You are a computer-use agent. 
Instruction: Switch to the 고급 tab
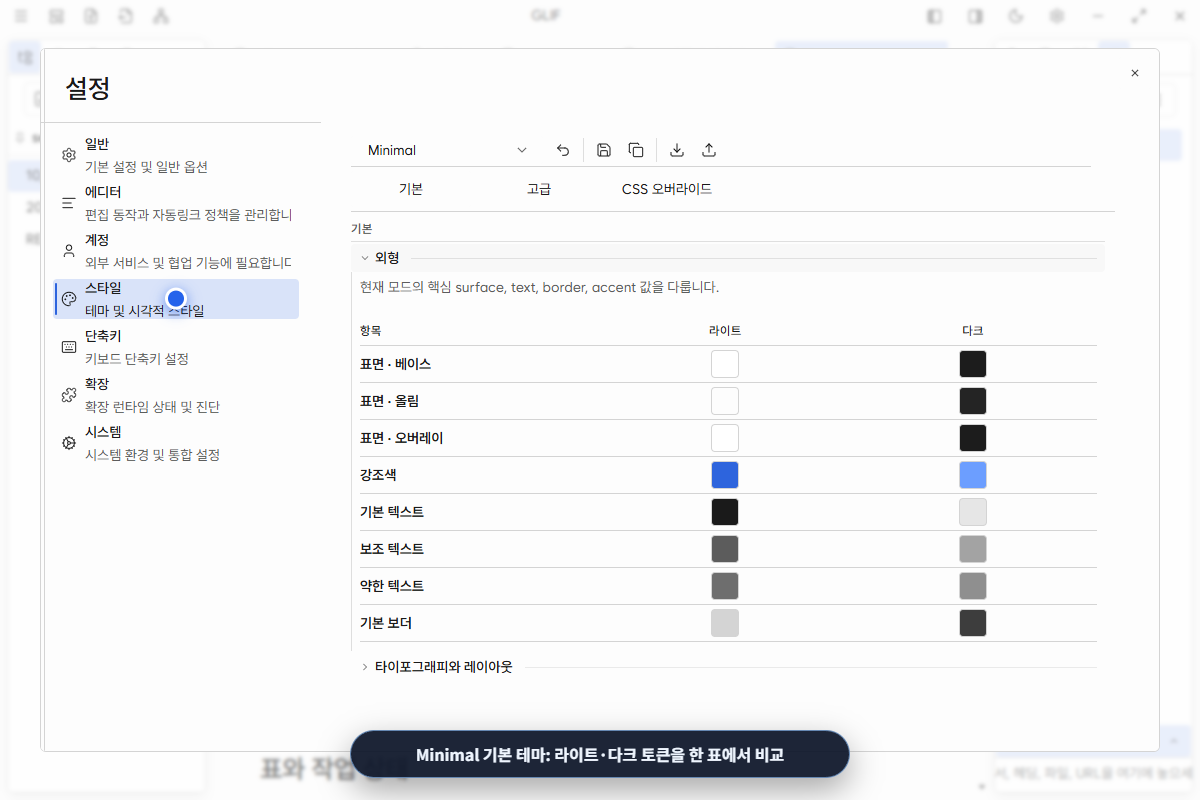pos(539,189)
